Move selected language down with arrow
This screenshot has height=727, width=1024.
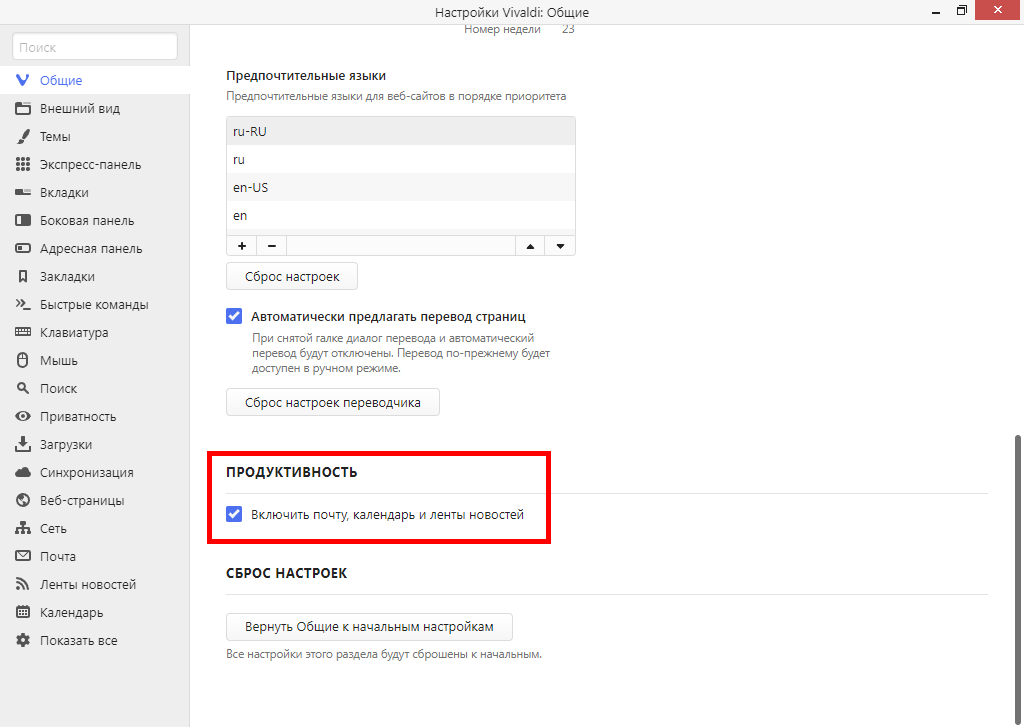(x=560, y=246)
